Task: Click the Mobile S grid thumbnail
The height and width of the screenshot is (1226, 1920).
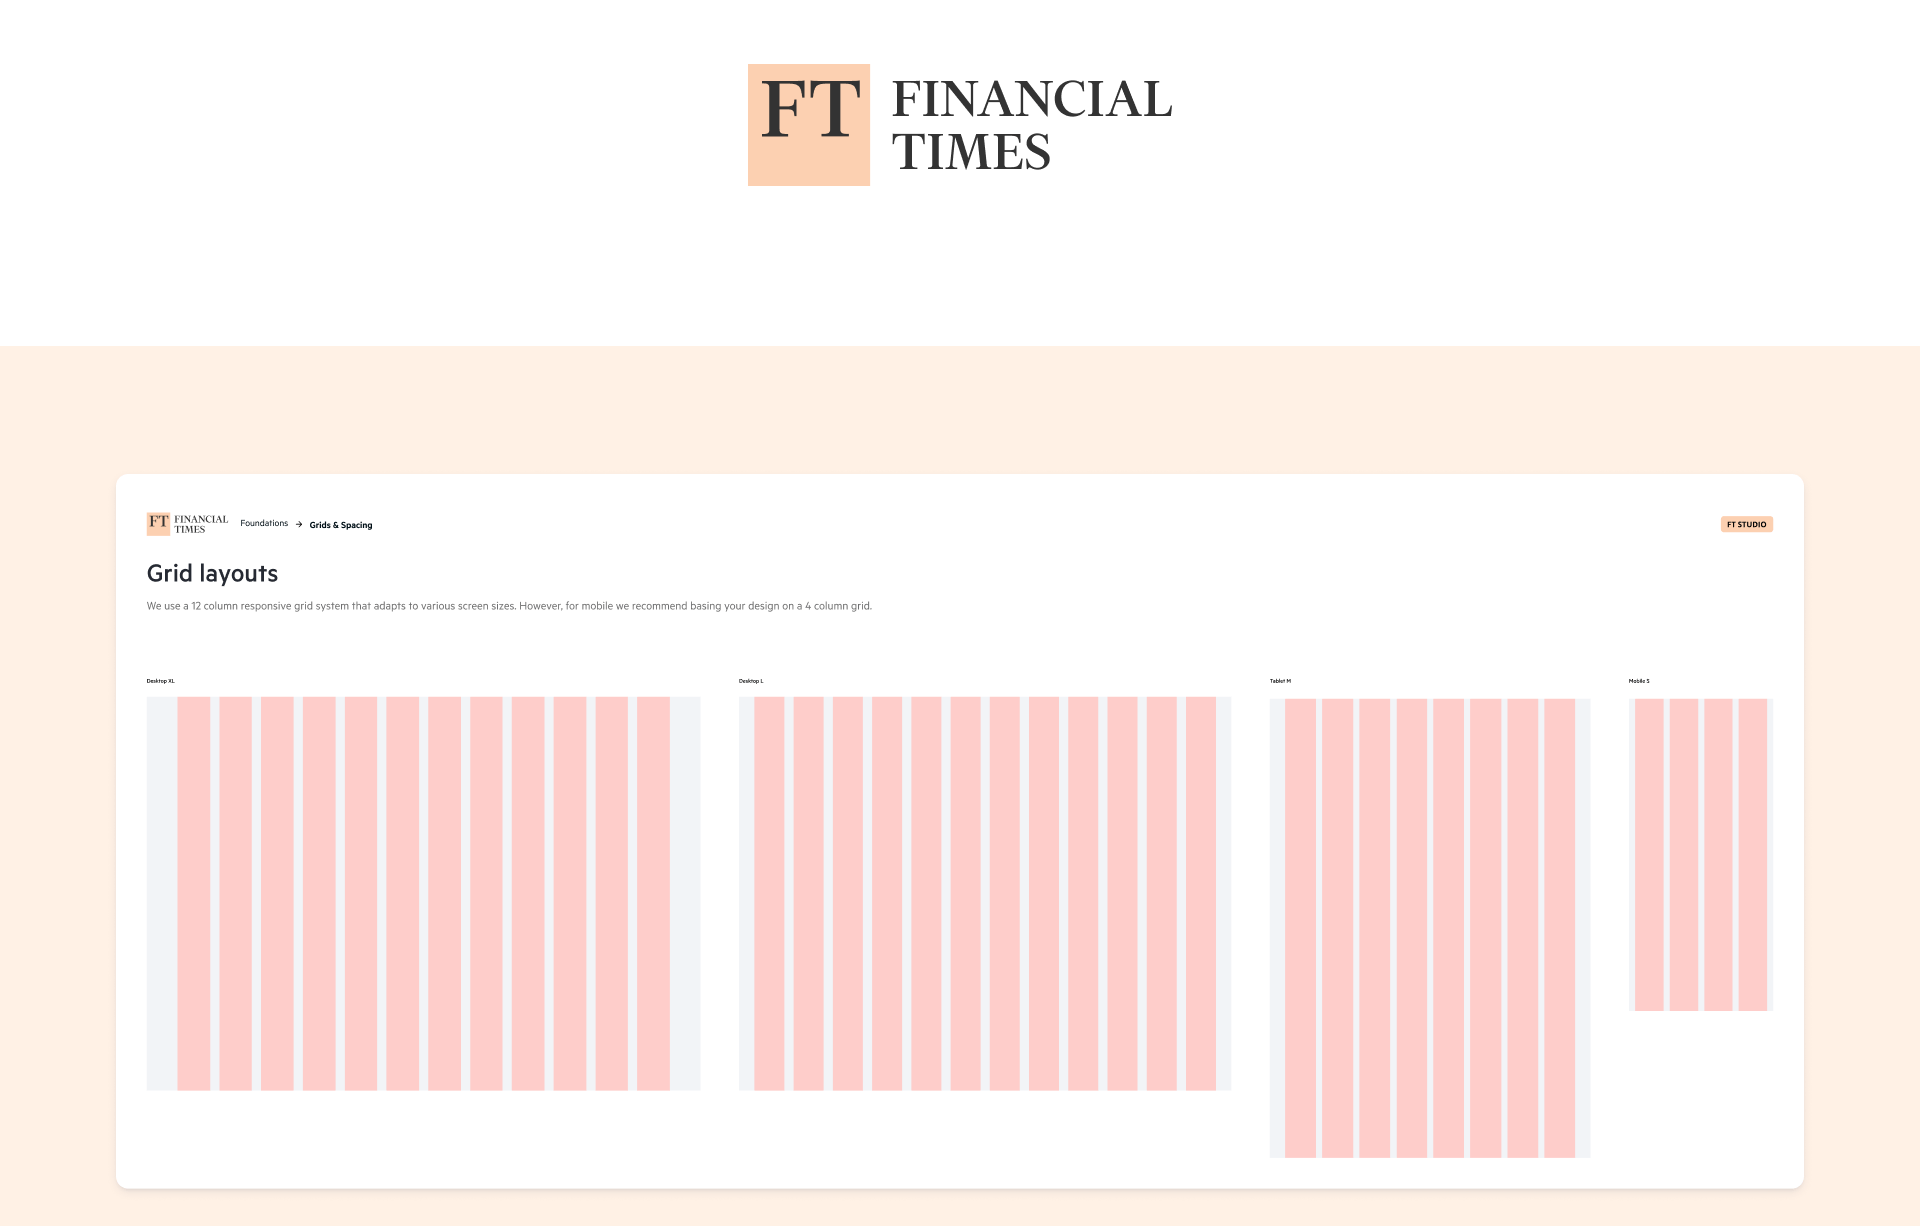Action: click(x=1701, y=855)
